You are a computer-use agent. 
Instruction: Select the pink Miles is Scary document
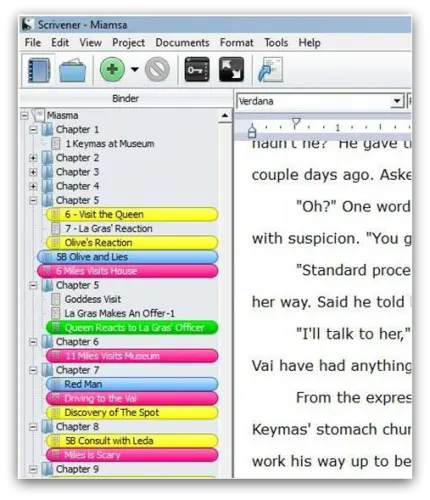click(132, 455)
